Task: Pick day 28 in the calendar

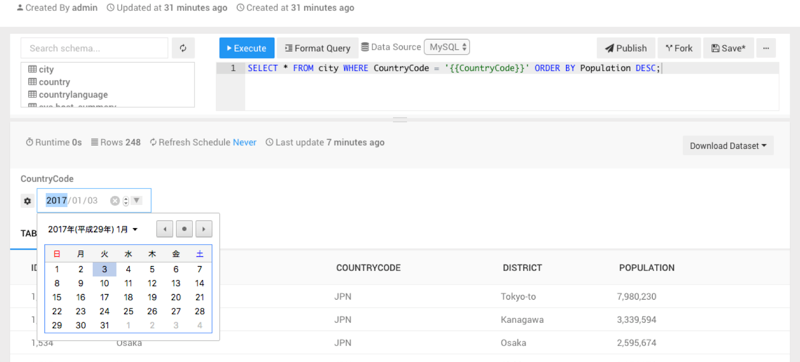Action: click(x=200, y=311)
